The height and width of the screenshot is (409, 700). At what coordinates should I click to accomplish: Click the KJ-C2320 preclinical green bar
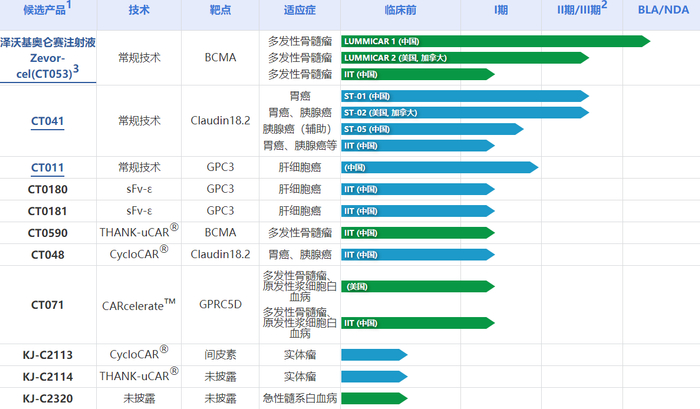point(374,398)
